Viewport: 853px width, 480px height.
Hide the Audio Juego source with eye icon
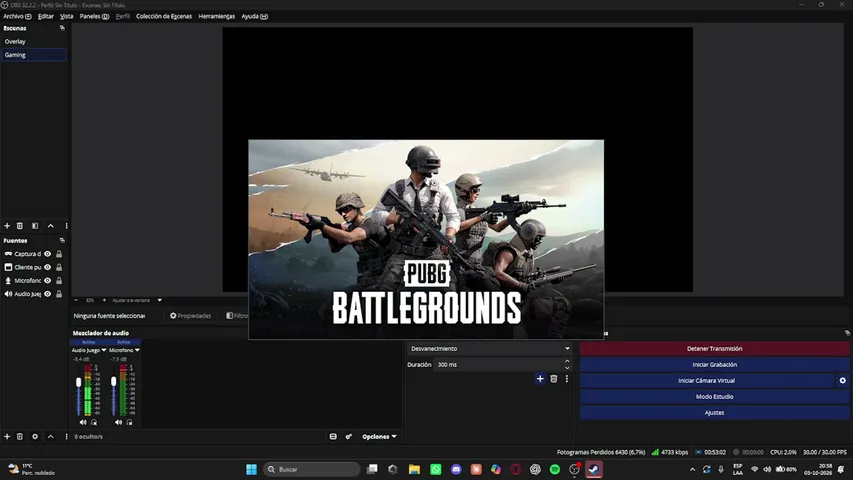point(48,294)
